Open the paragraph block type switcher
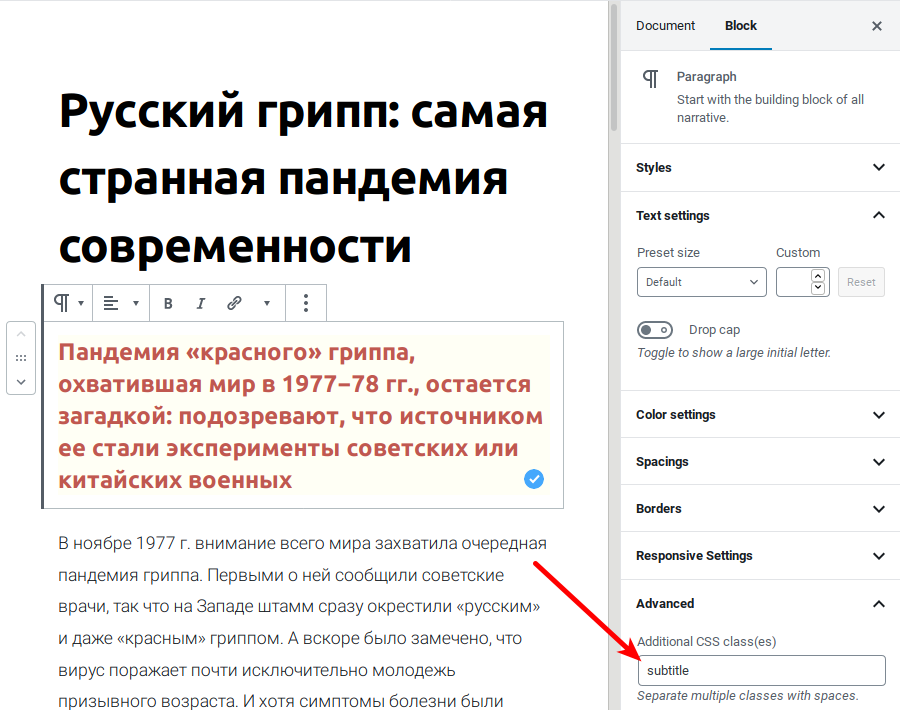900x710 pixels. pyautogui.click(x=68, y=302)
